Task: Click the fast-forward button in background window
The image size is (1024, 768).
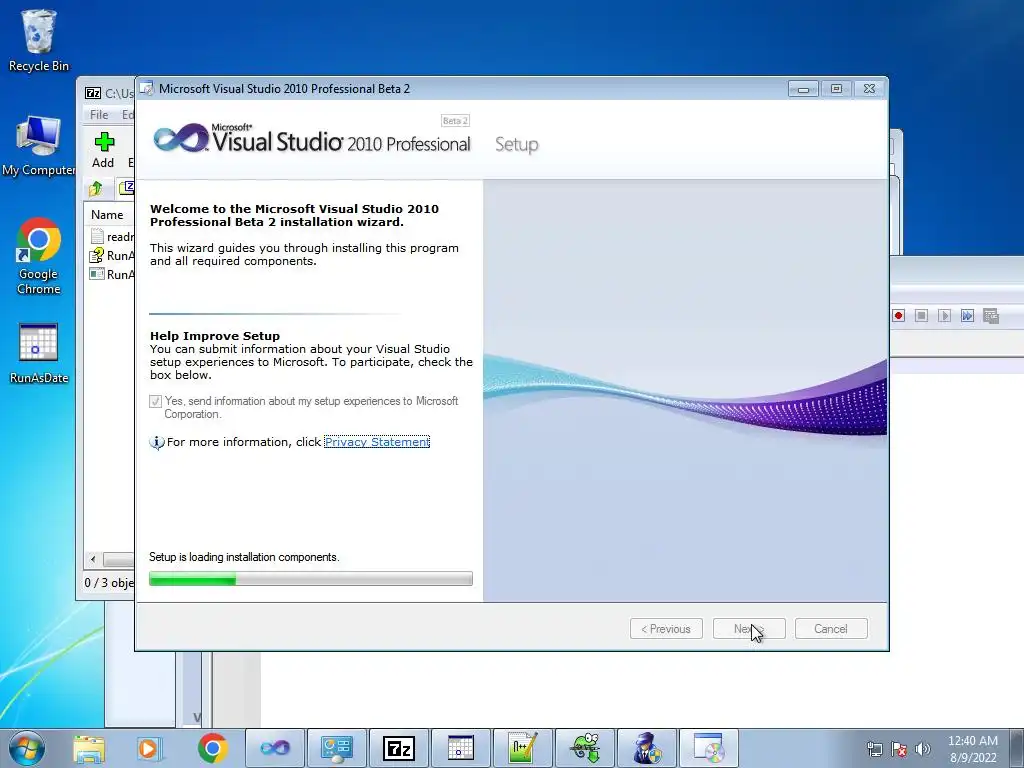Action: pos(967,315)
